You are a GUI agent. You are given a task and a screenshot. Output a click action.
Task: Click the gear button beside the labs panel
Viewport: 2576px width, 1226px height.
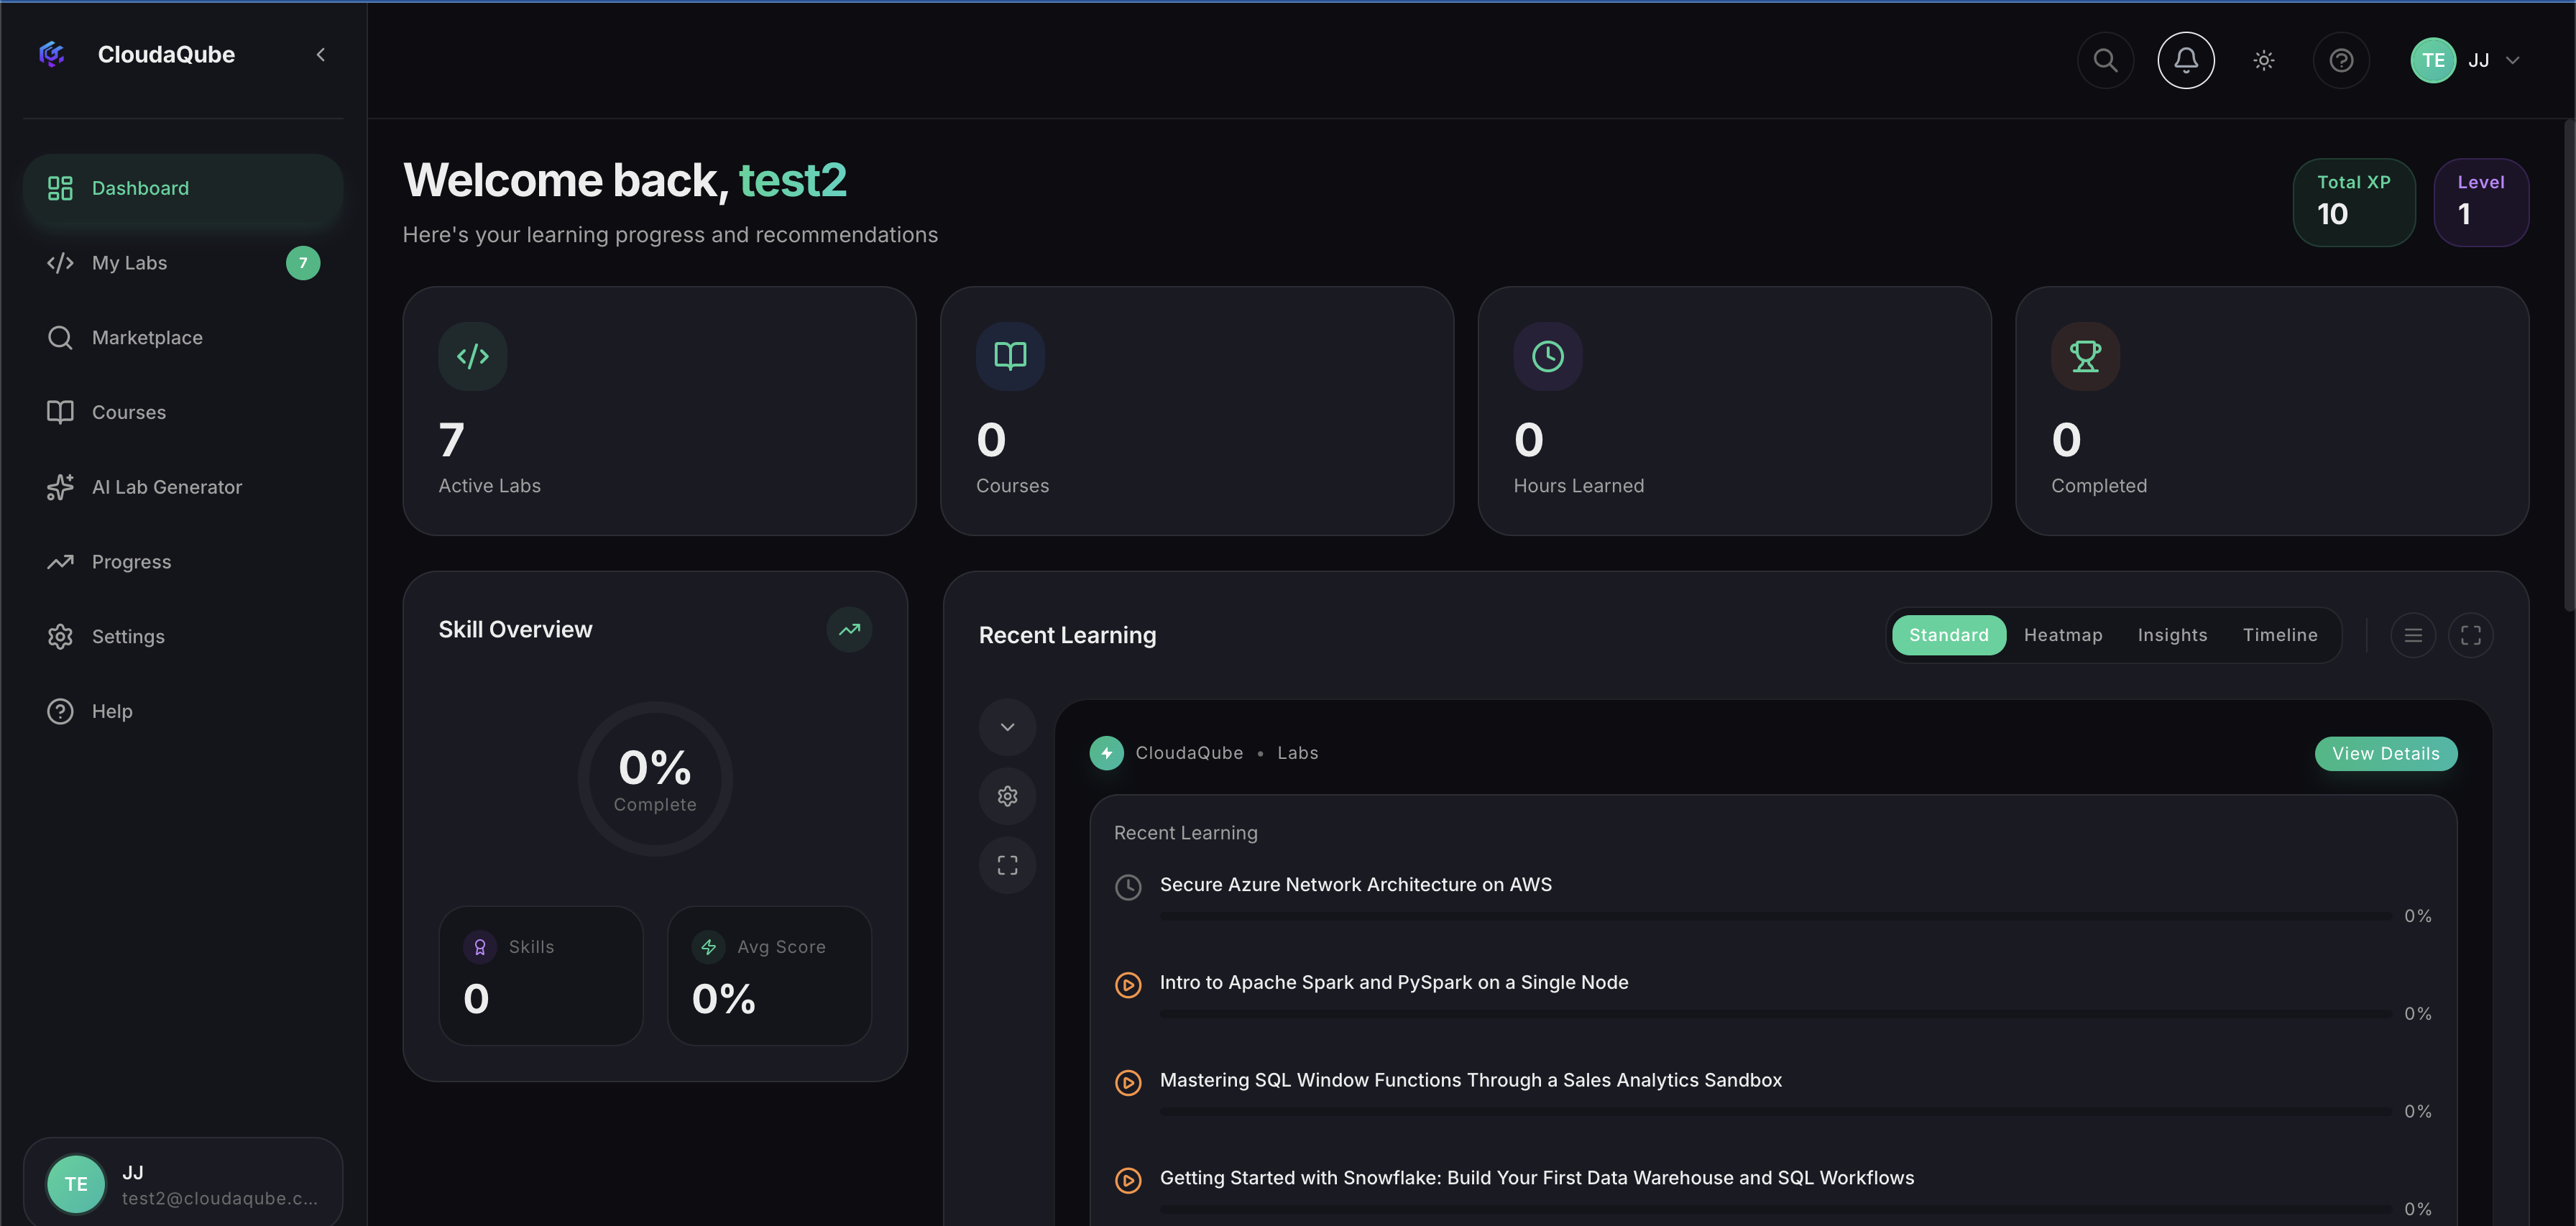(1007, 796)
